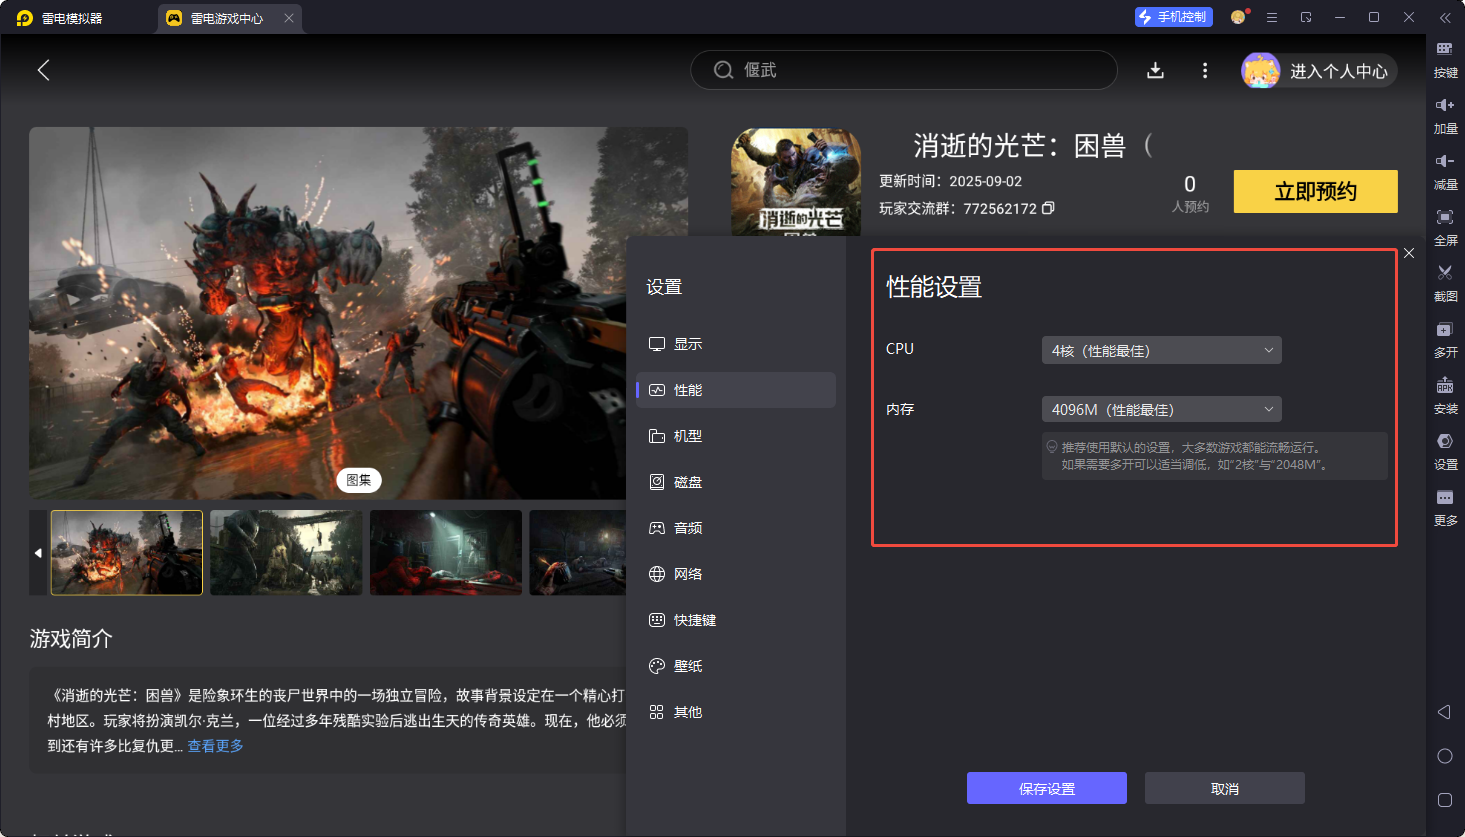Click the search input field
This screenshot has height=837, width=1465.
click(920, 70)
